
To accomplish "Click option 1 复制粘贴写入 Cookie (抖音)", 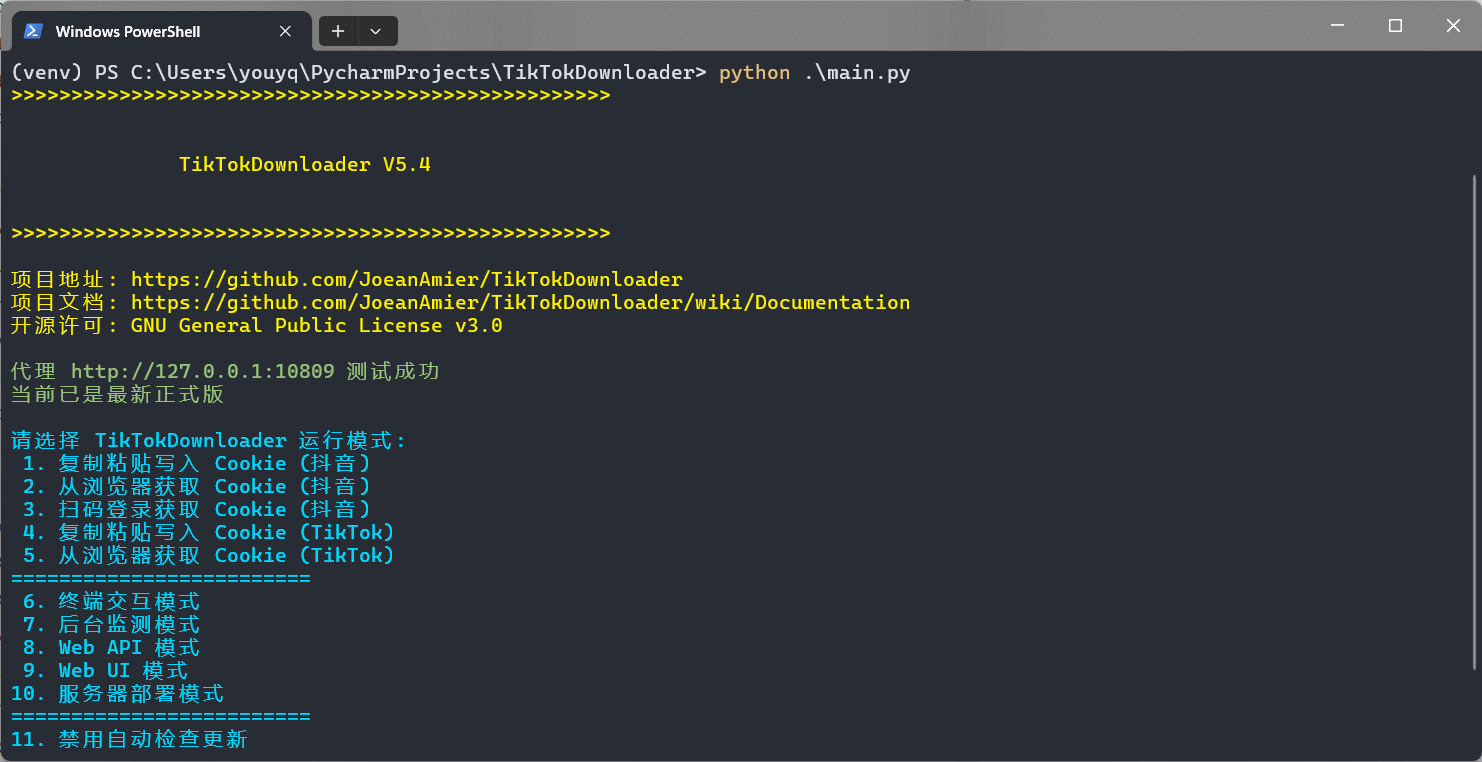I will click(x=197, y=463).
